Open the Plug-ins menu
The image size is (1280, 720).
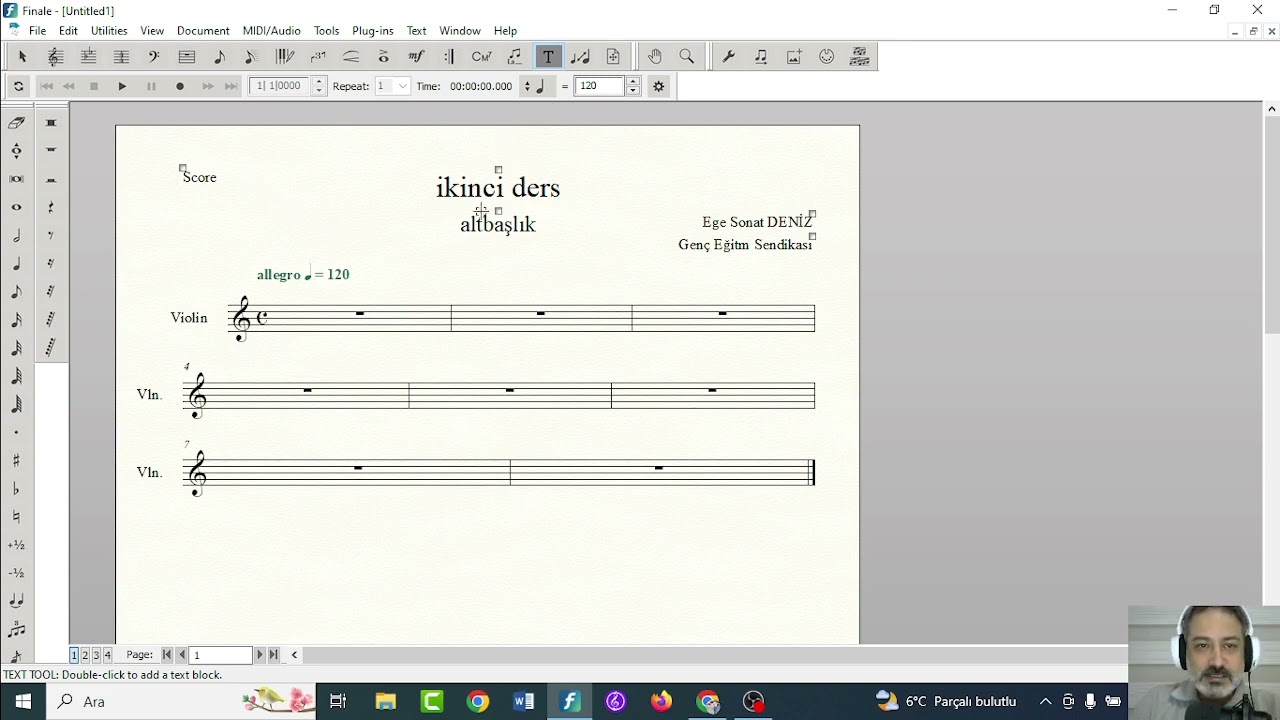click(x=373, y=31)
